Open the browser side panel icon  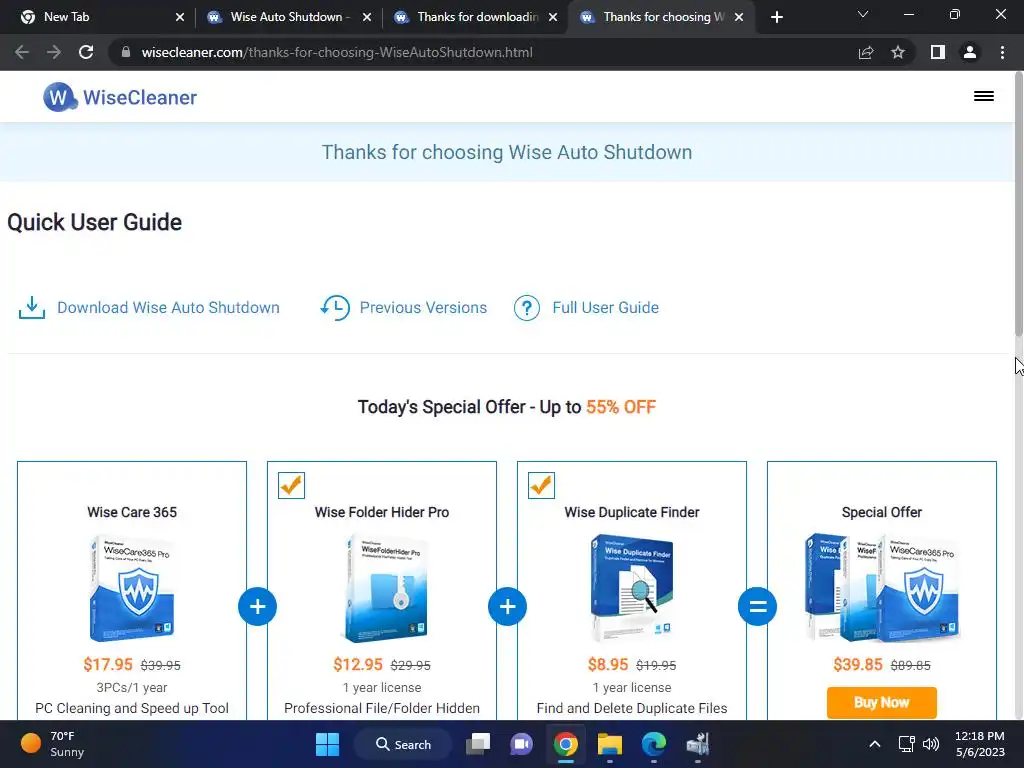(938, 52)
